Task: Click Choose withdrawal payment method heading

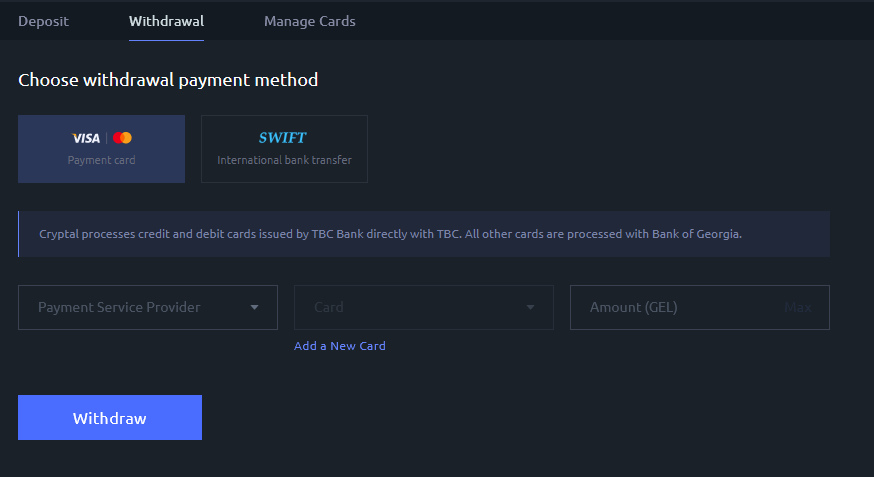Action: pos(168,80)
